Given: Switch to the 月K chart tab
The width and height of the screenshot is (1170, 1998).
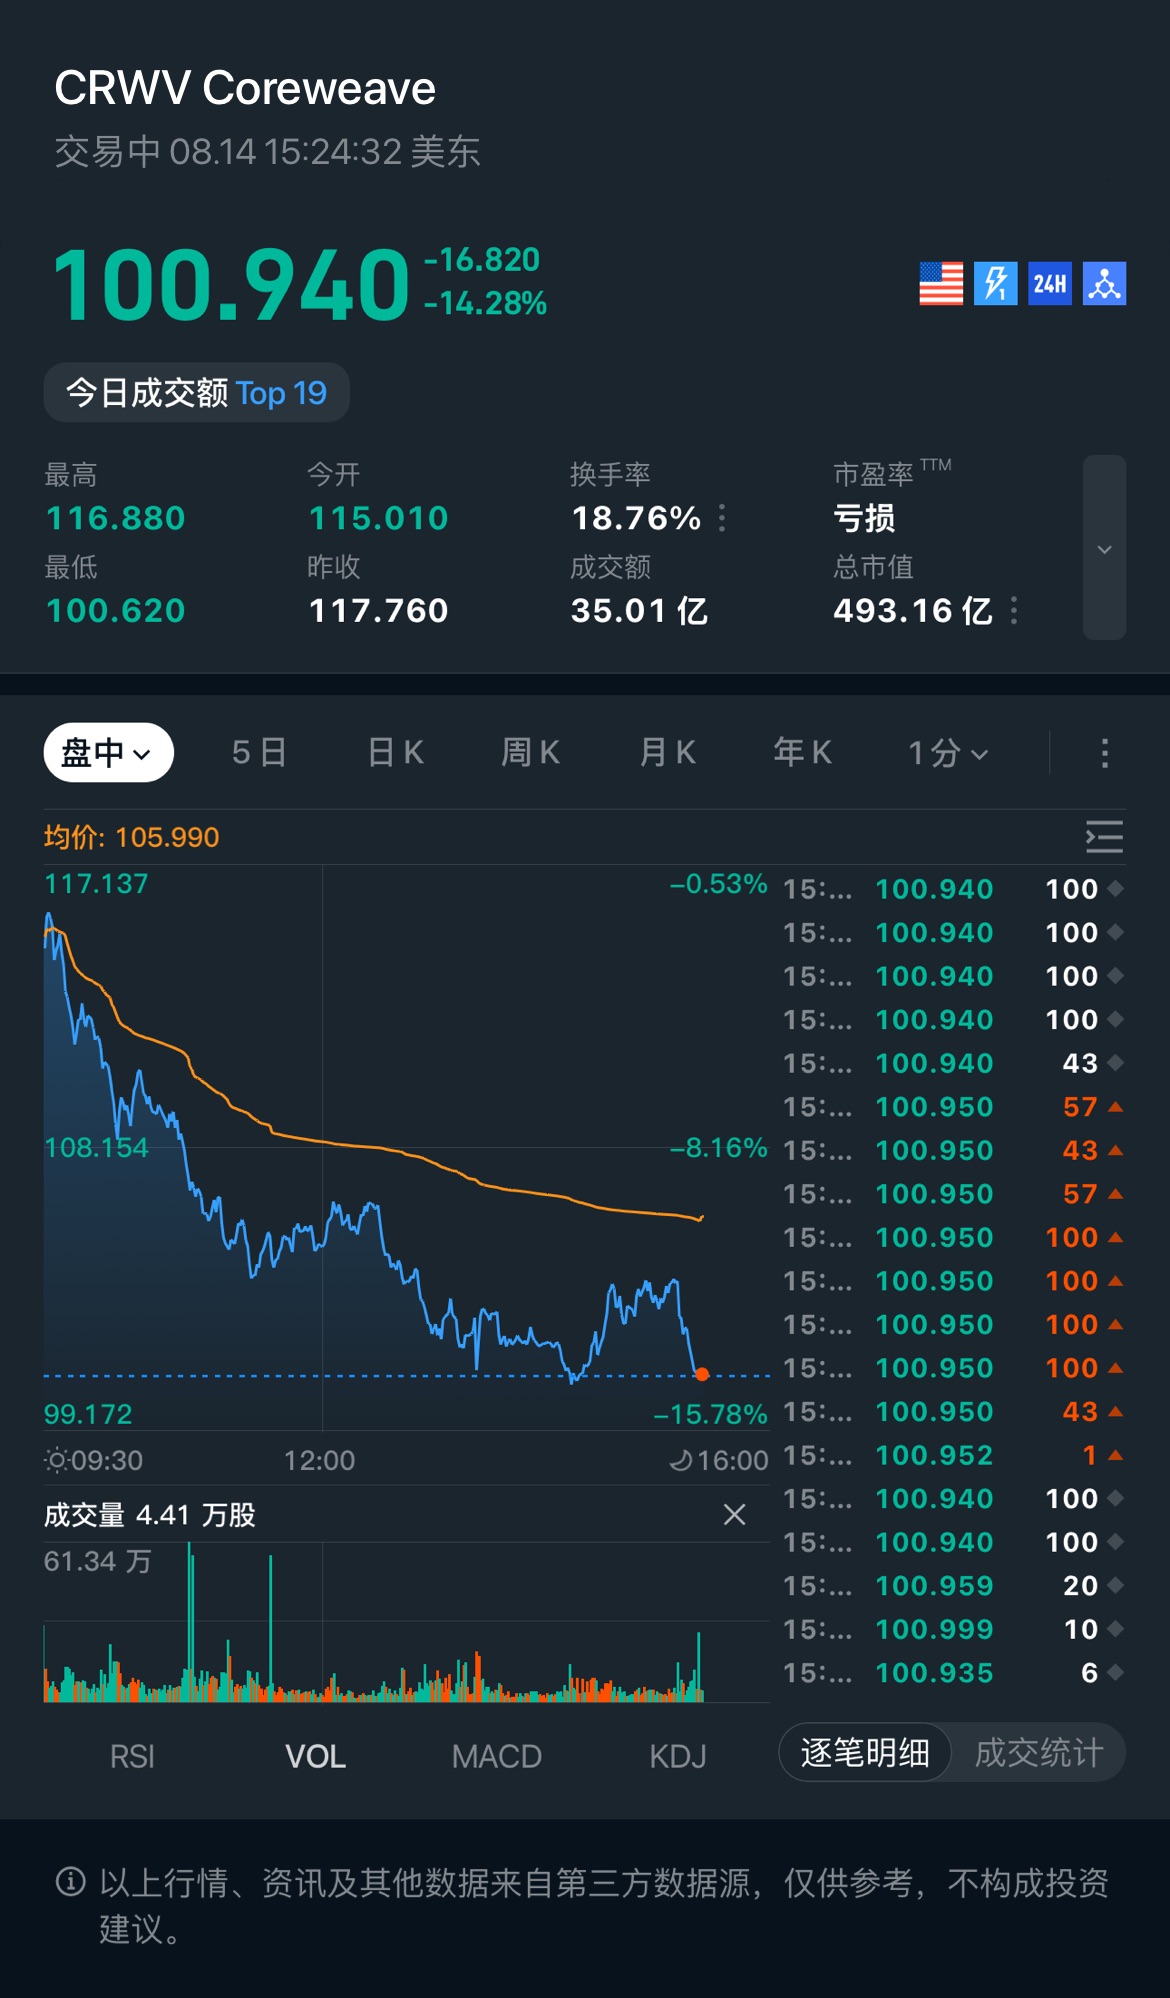Looking at the screenshot, I should pyautogui.click(x=667, y=753).
